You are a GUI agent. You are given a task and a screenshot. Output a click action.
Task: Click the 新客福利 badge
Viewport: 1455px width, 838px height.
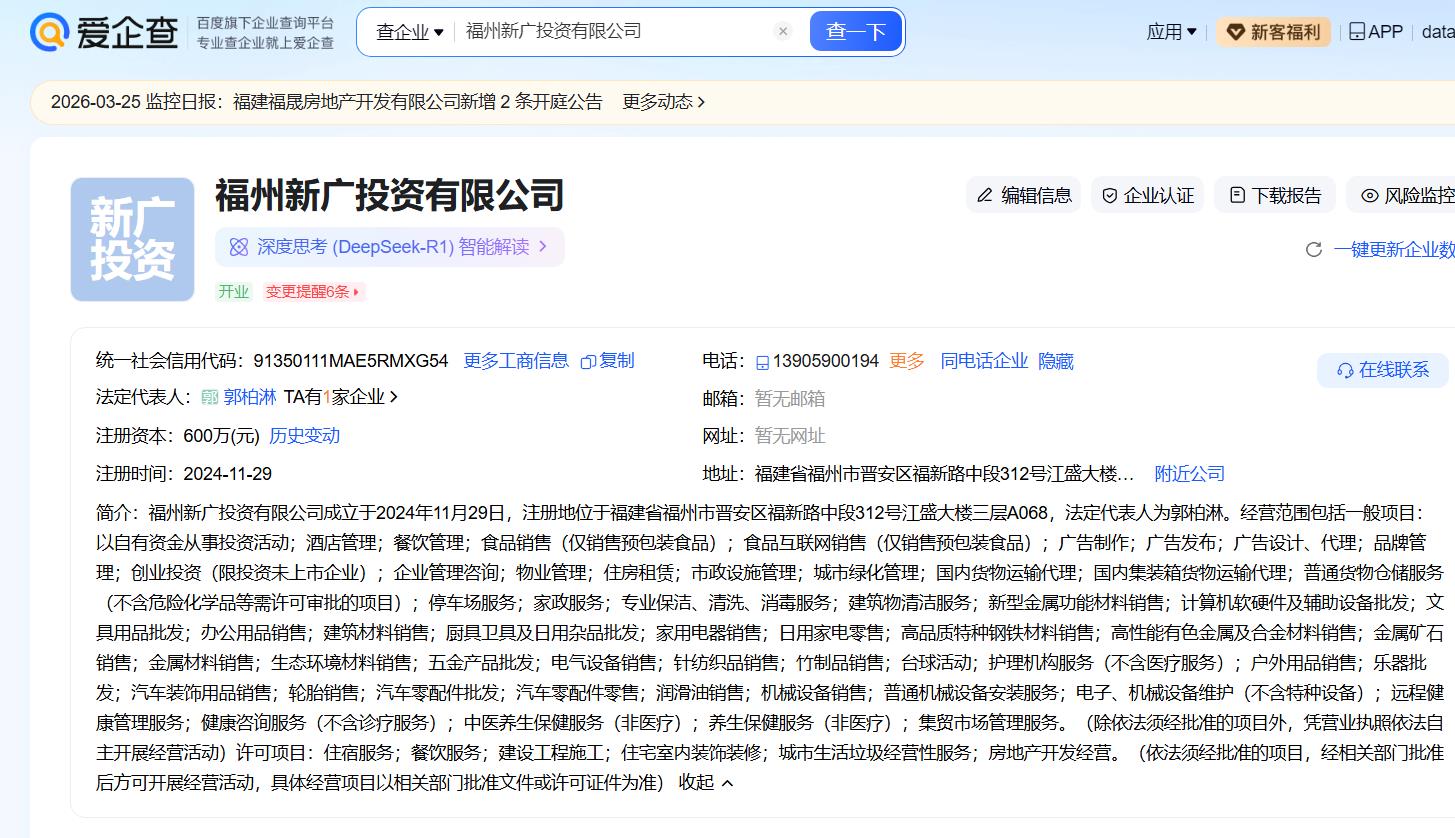click(1273, 32)
